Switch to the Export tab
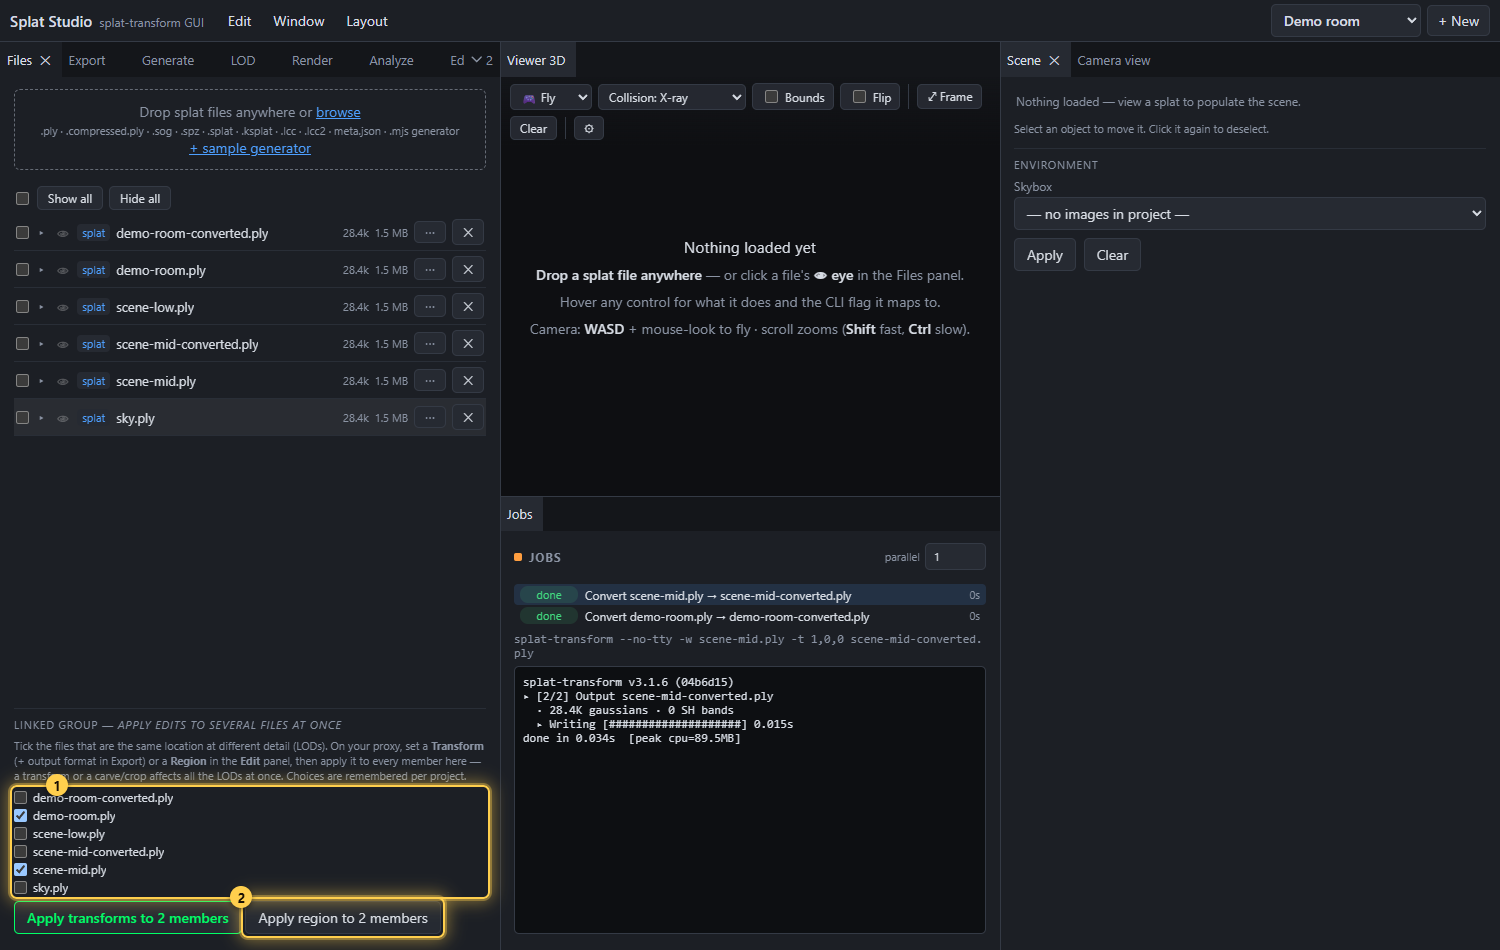1500x950 pixels. click(87, 61)
